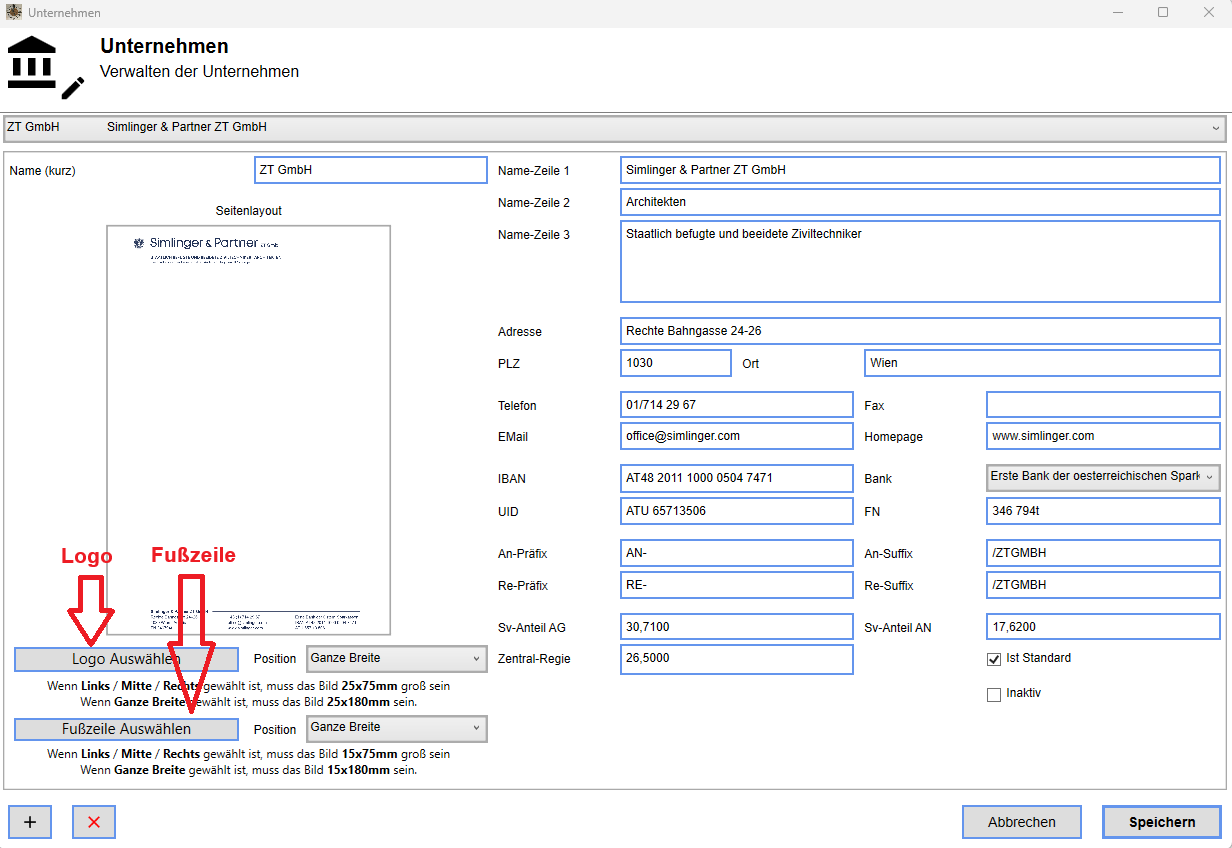Screen dimensions: 1232x848
Task: Click the Unternehmen bank building header icon
Action: pyautogui.click(x=46, y=67)
